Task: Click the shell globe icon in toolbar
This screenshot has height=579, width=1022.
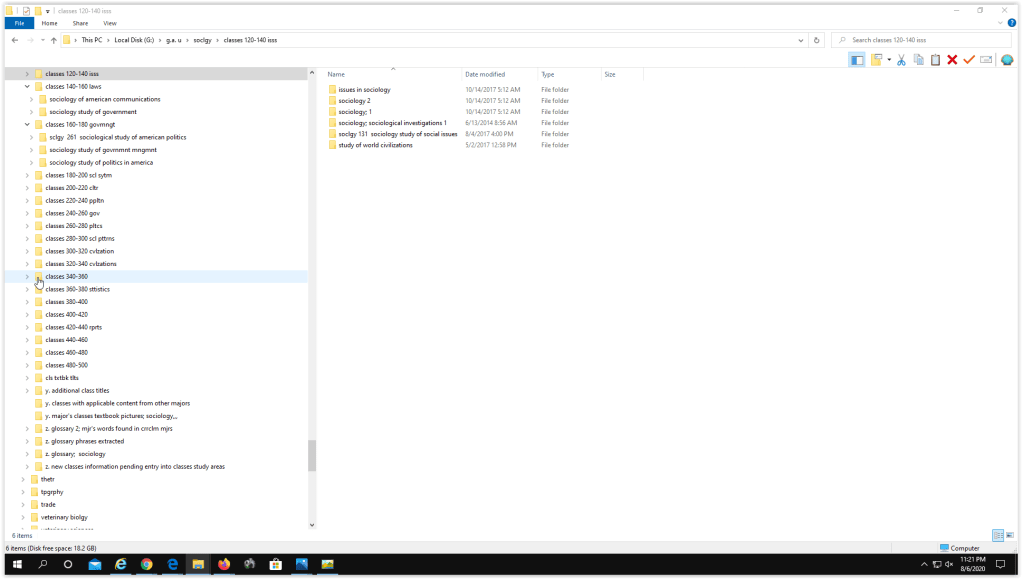Action: click(x=1007, y=60)
